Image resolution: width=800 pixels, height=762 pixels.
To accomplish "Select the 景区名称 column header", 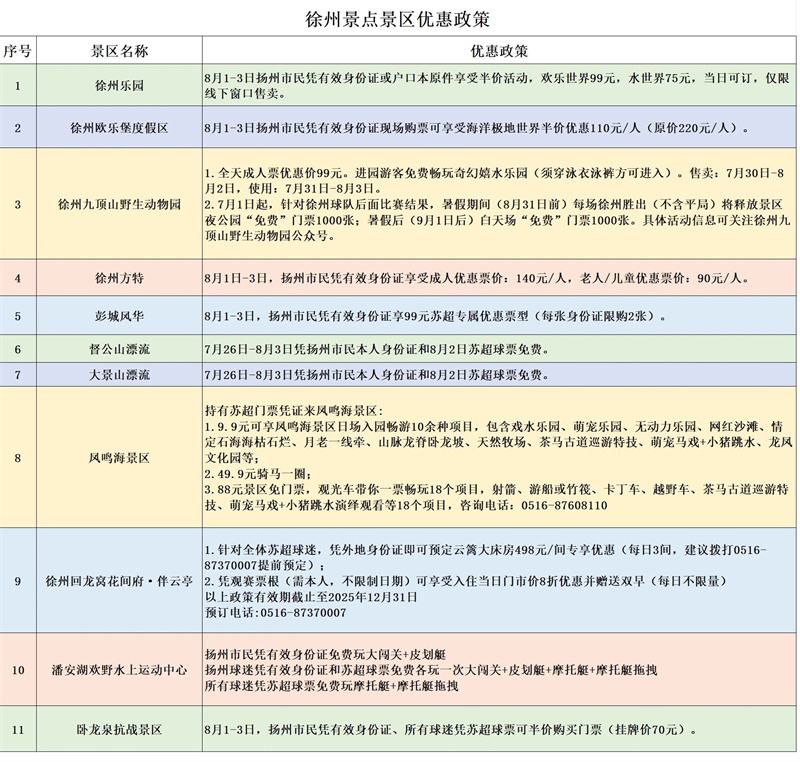I will coord(119,51).
